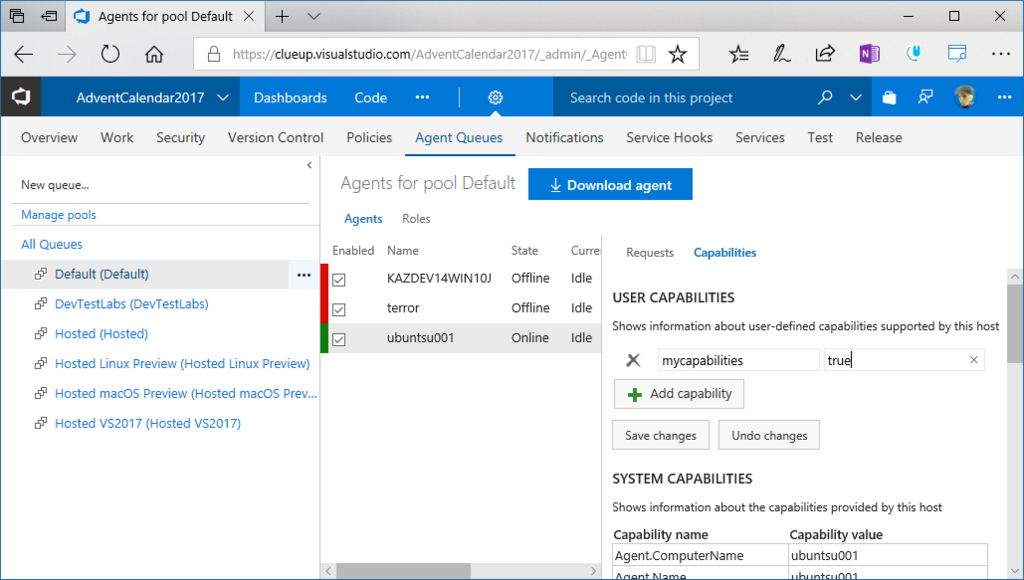Open the feedback chat icon
Viewport: 1024px width, 580px height.
tap(925, 97)
